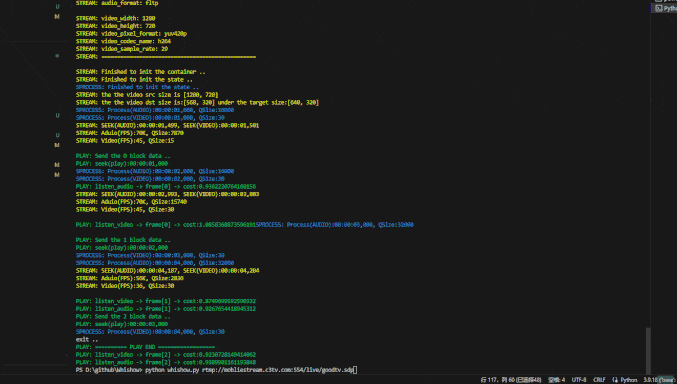Click the 'exit ..' output line
This screenshot has height=384, width=677.
tap(87, 340)
